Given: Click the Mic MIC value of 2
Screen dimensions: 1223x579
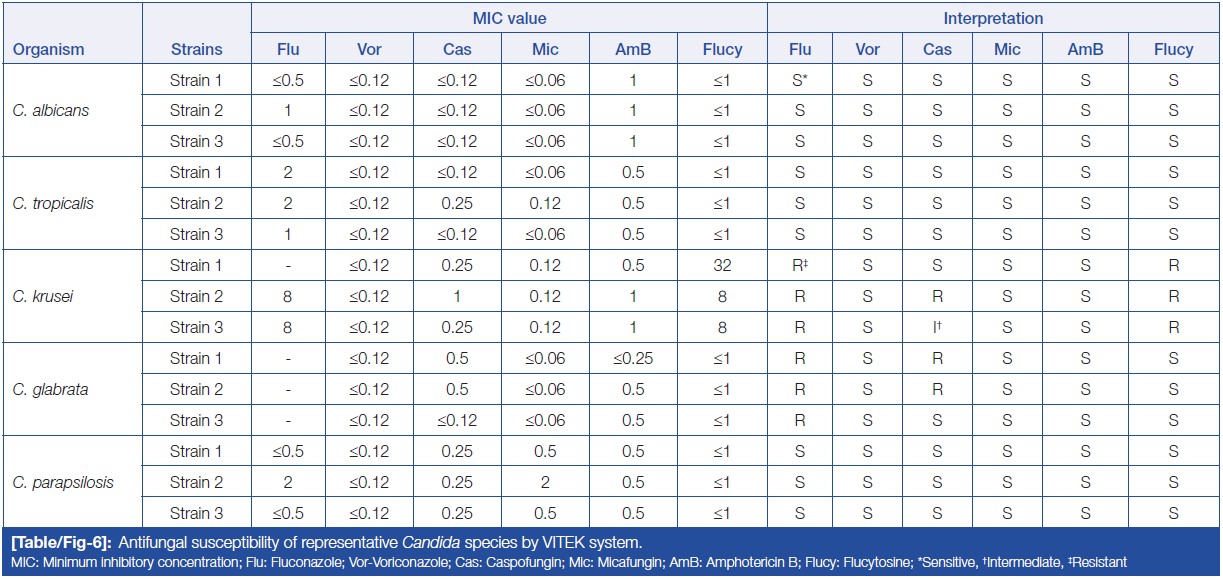Looking at the screenshot, I should tap(546, 482).
